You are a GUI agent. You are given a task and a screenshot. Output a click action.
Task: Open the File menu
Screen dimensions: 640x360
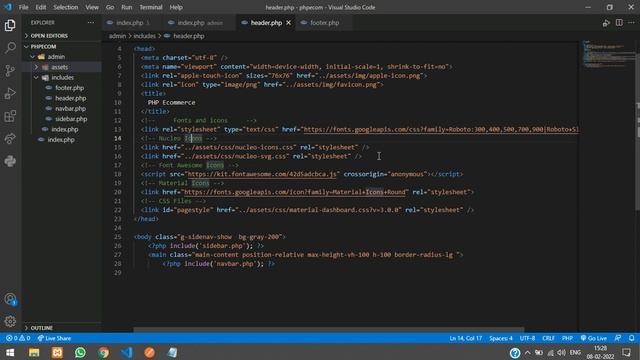pos(23,7)
